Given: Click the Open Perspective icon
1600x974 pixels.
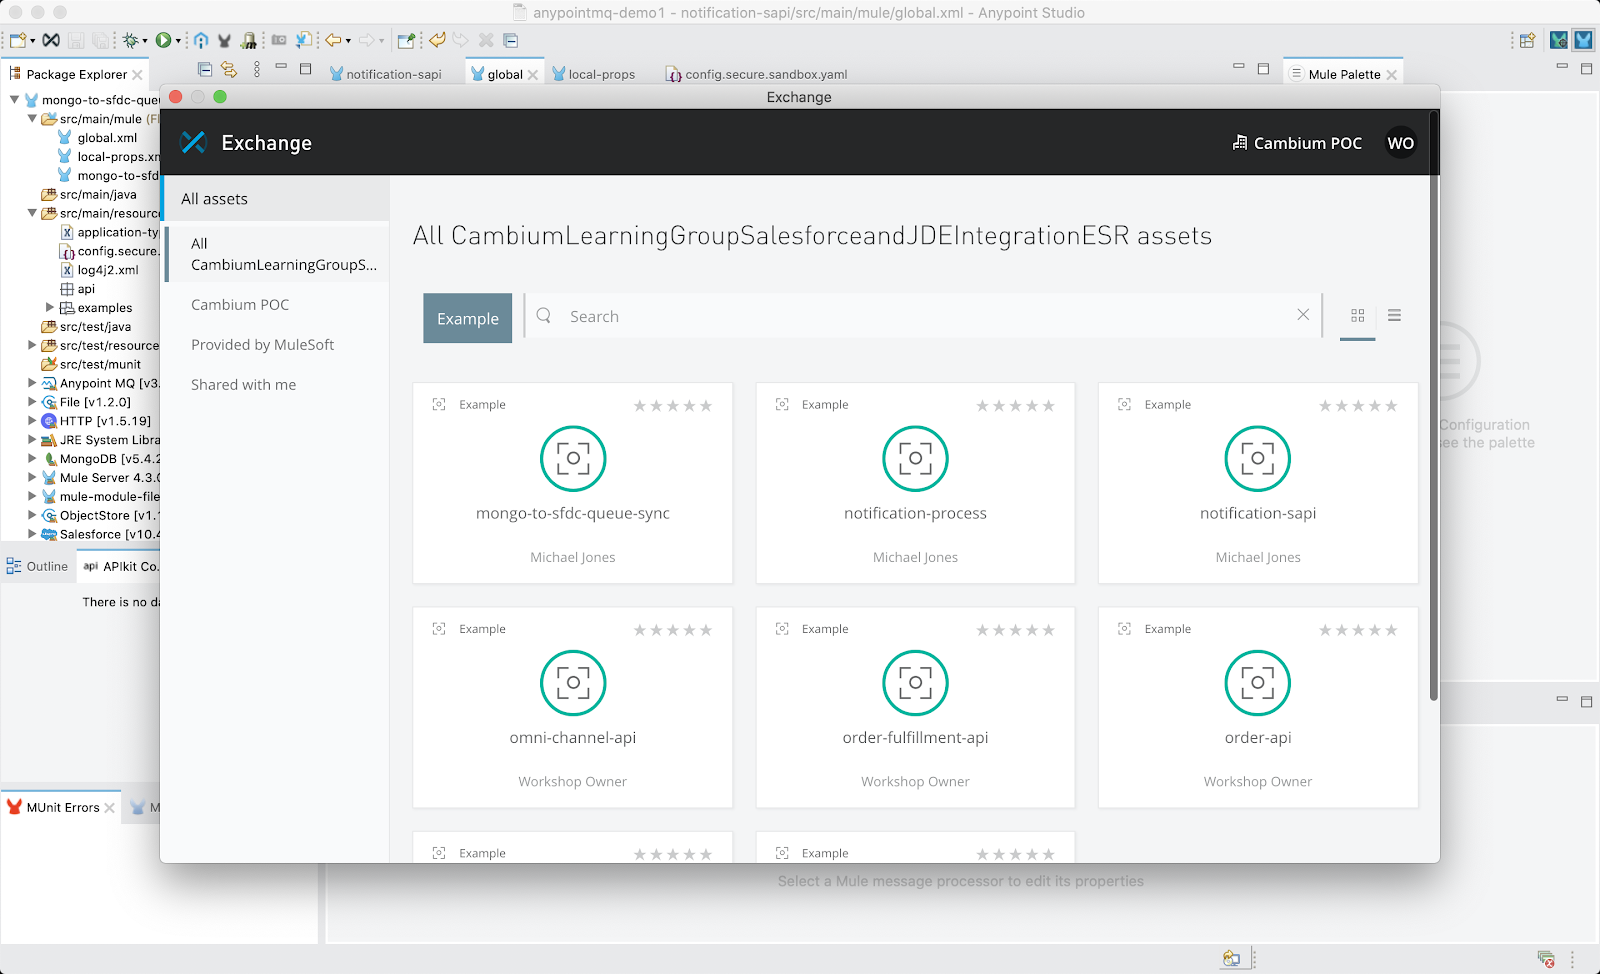Looking at the screenshot, I should click(x=1527, y=40).
